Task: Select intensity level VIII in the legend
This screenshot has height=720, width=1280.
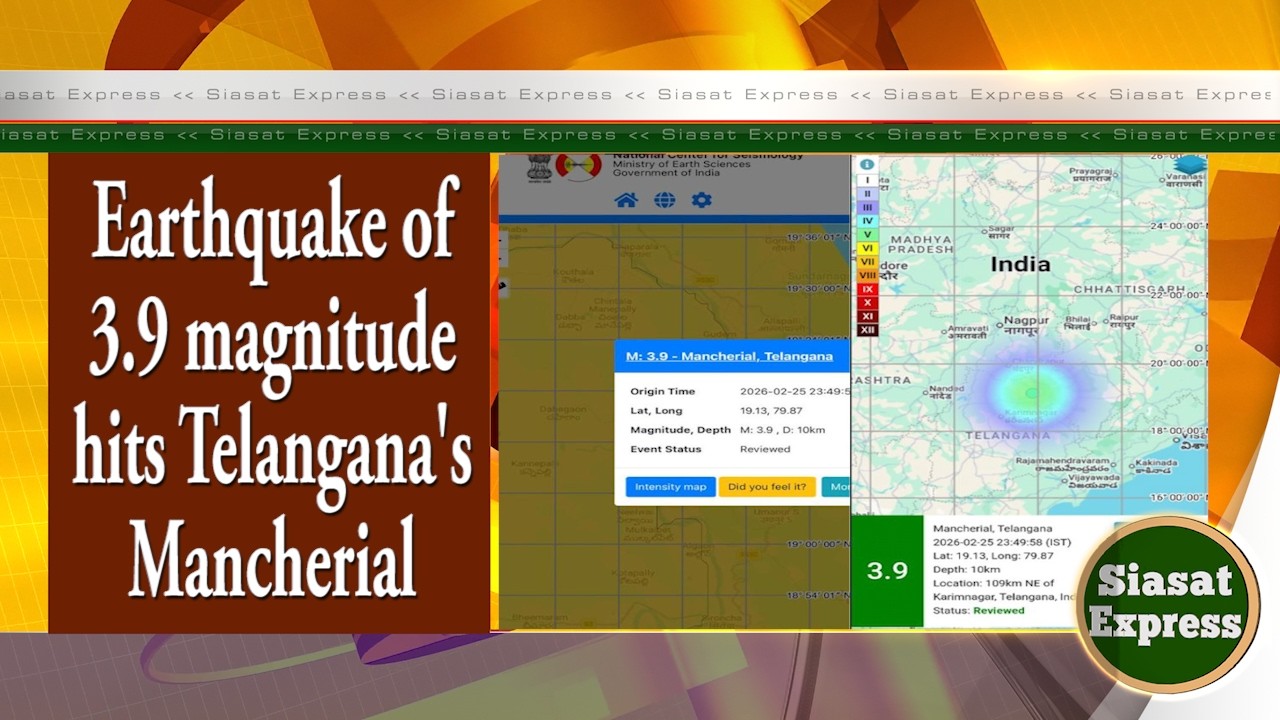Action: click(867, 275)
